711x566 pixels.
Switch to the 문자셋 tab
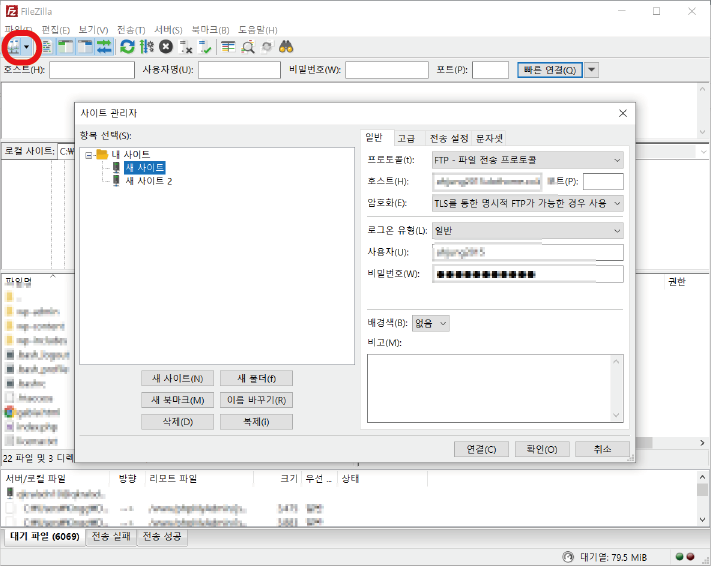[489, 138]
